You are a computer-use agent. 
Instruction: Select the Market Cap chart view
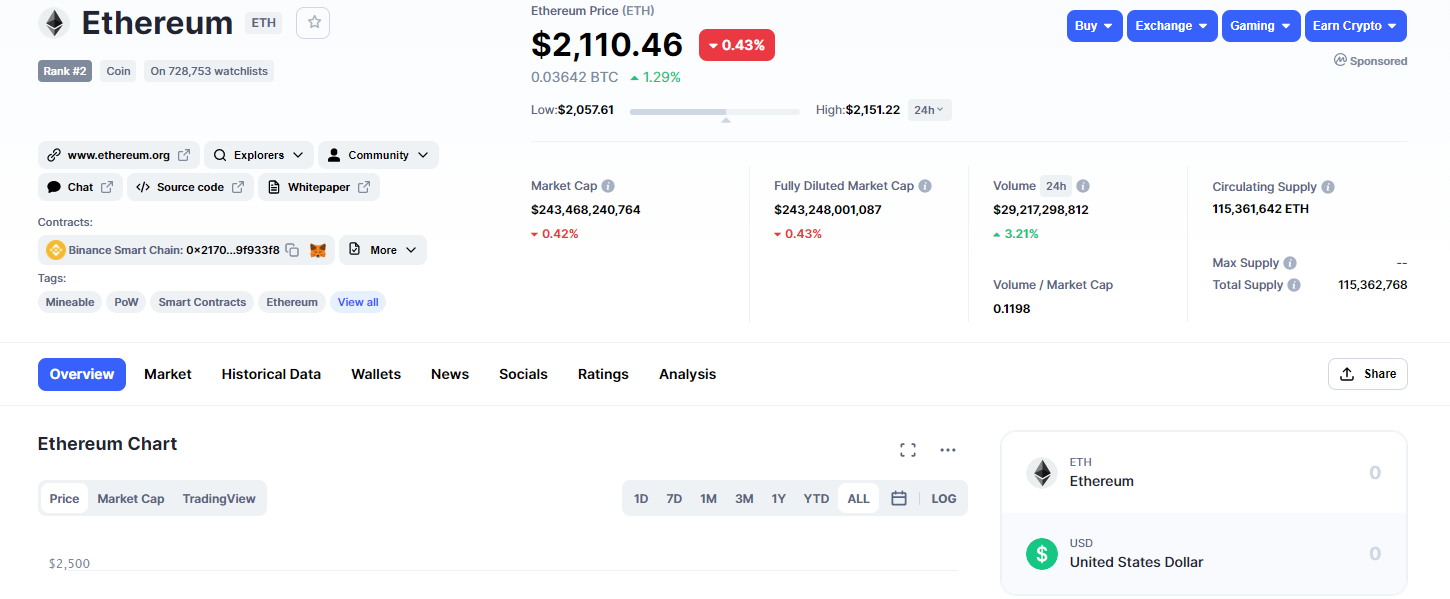tap(131, 498)
